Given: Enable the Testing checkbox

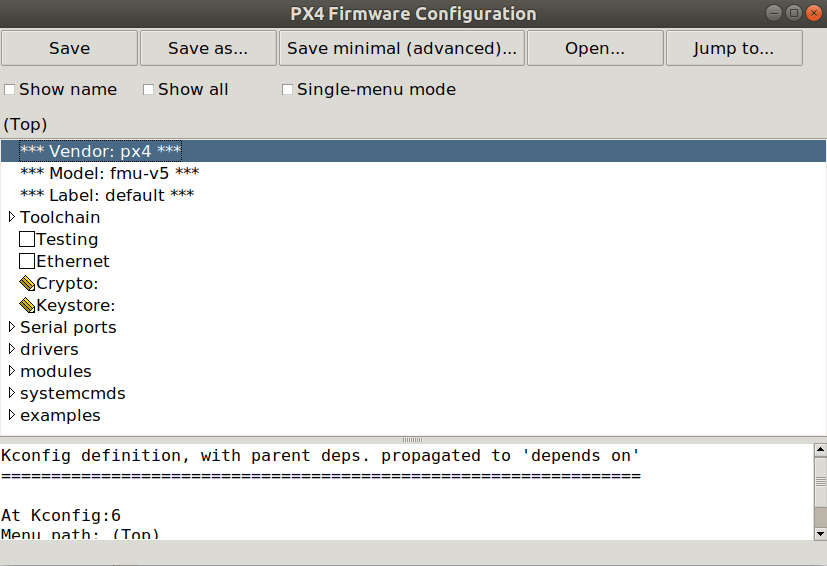Looking at the screenshot, I should tap(27, 240).
